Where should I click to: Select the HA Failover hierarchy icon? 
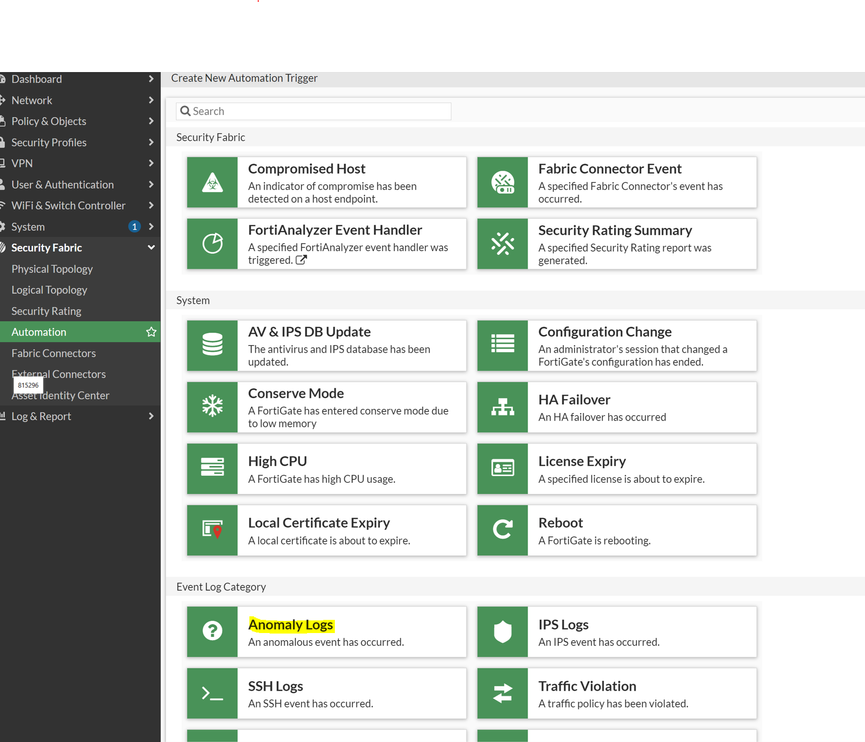(502, 407)
